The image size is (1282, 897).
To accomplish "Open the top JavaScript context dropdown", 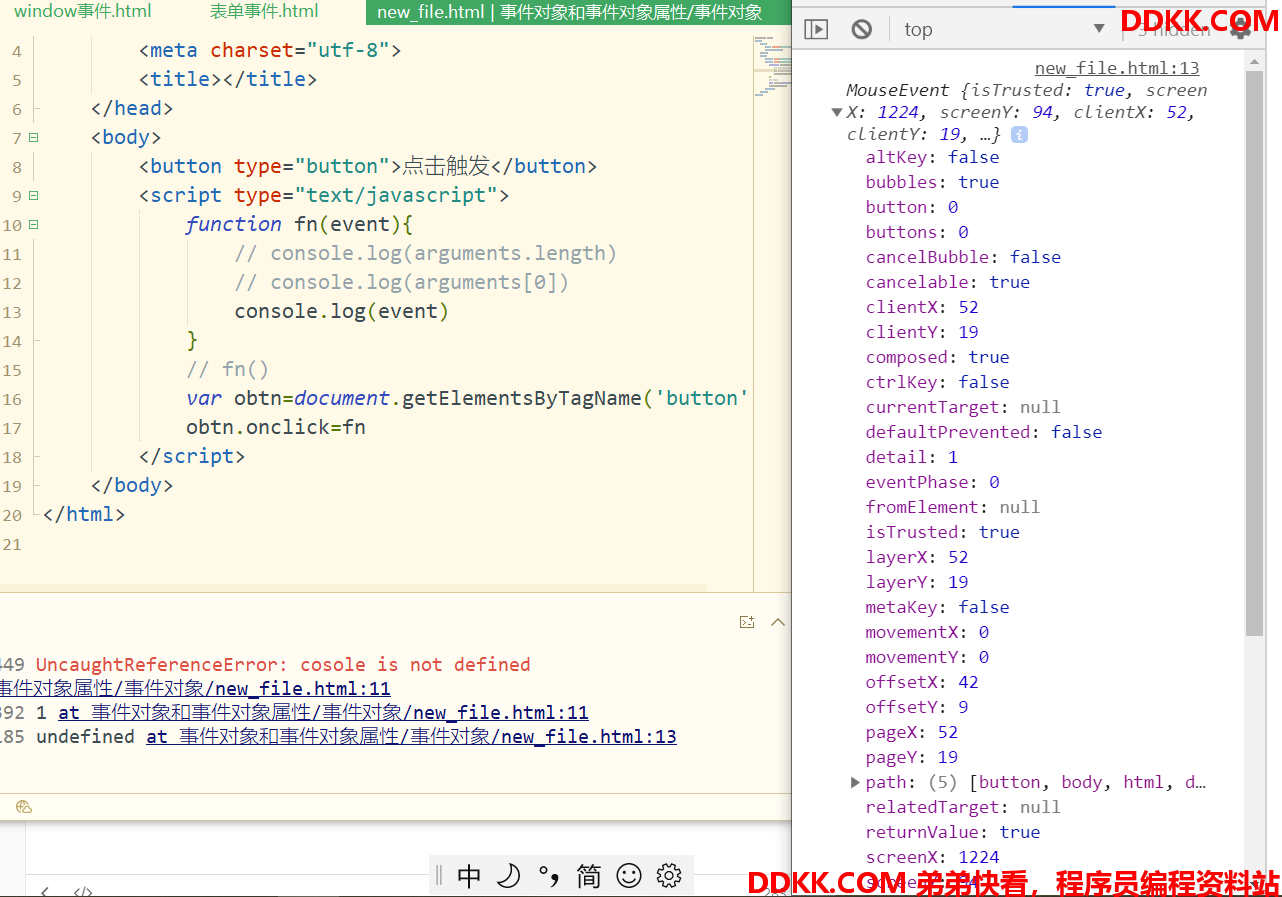I will pos(1005,29).
